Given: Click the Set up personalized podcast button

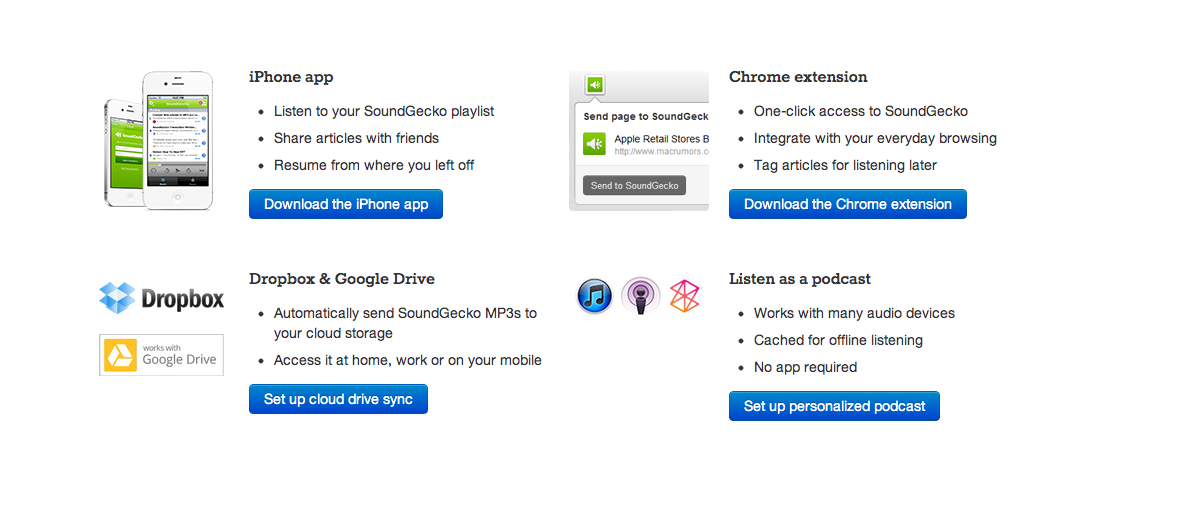Looking at the screenshot, I should [834, 406].
